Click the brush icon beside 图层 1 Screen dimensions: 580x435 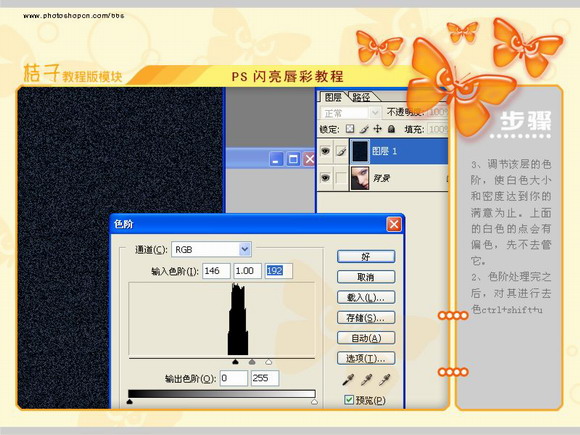pos(341,151)
